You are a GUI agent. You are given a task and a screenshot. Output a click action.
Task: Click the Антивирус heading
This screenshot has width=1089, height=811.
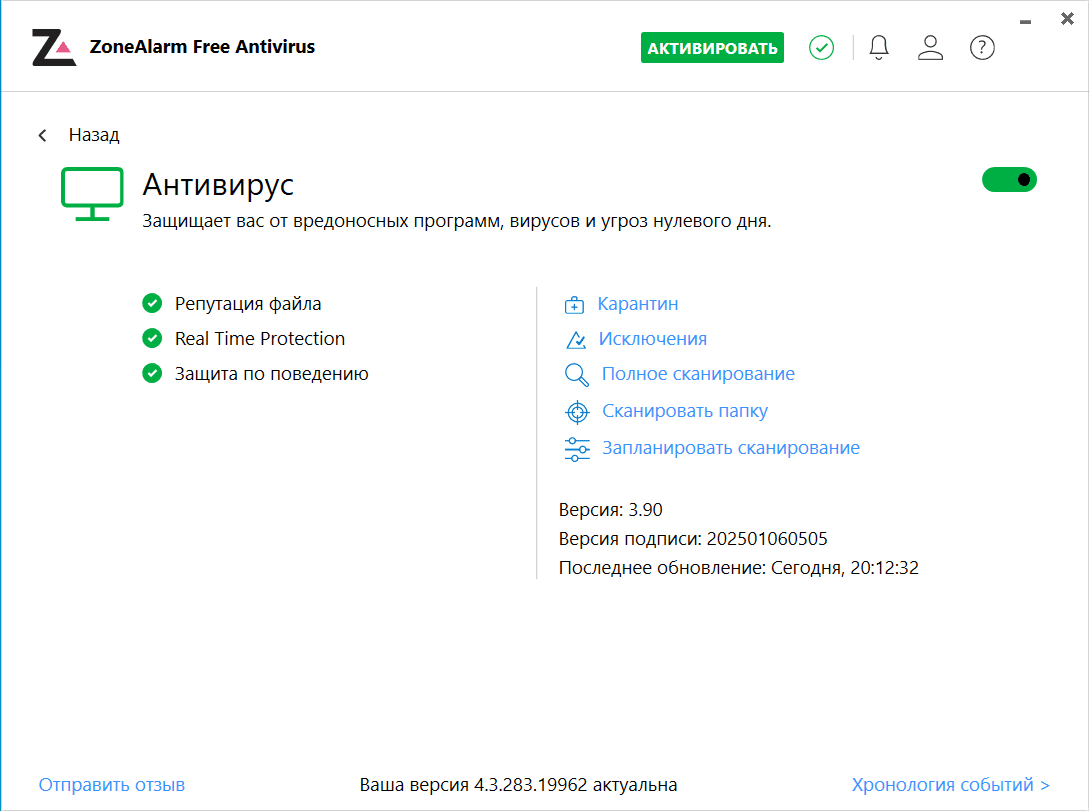click(218, 185)
